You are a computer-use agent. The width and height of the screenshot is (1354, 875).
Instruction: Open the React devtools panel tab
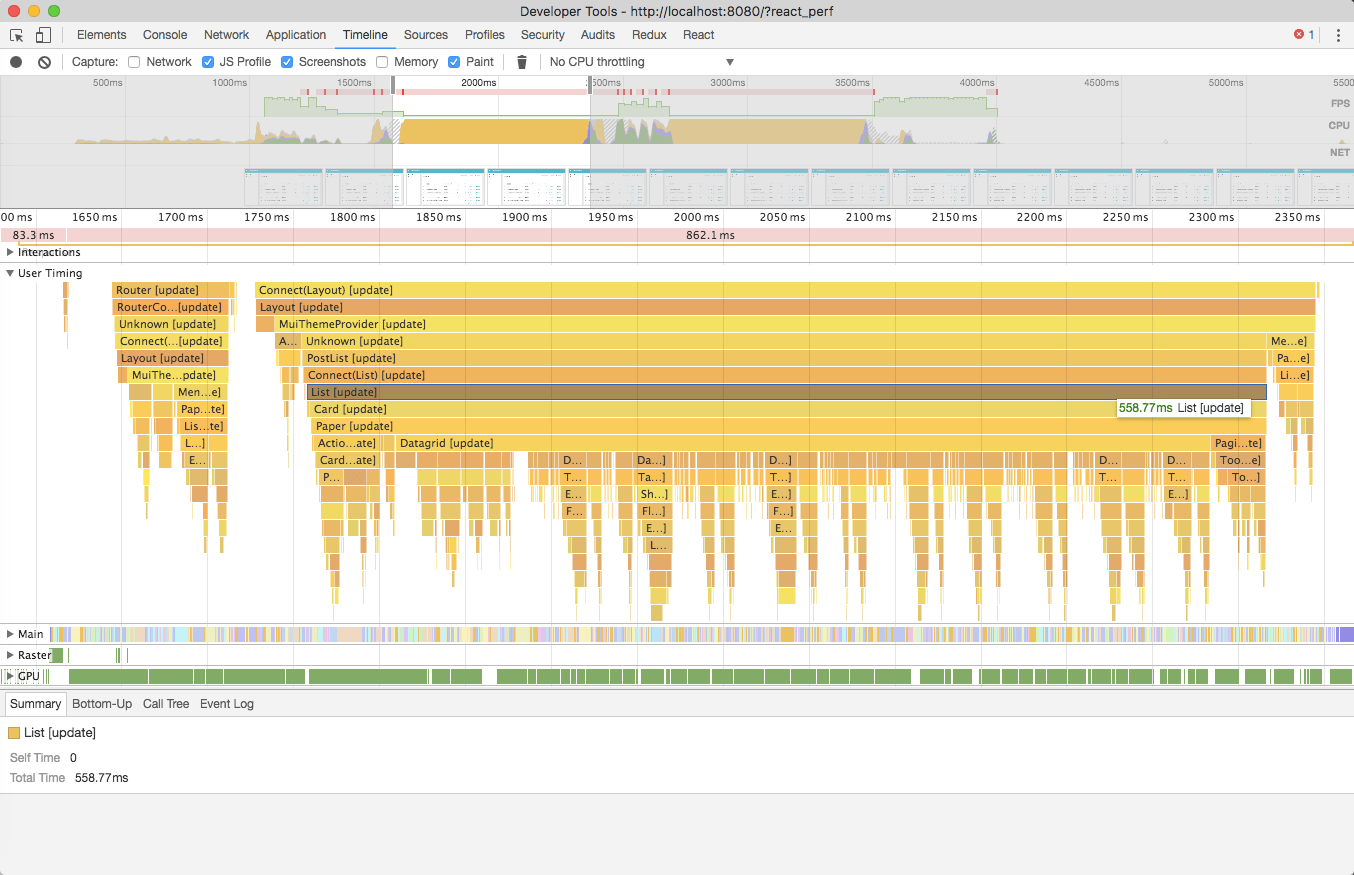pyautogui.click(x=698, y=34)
